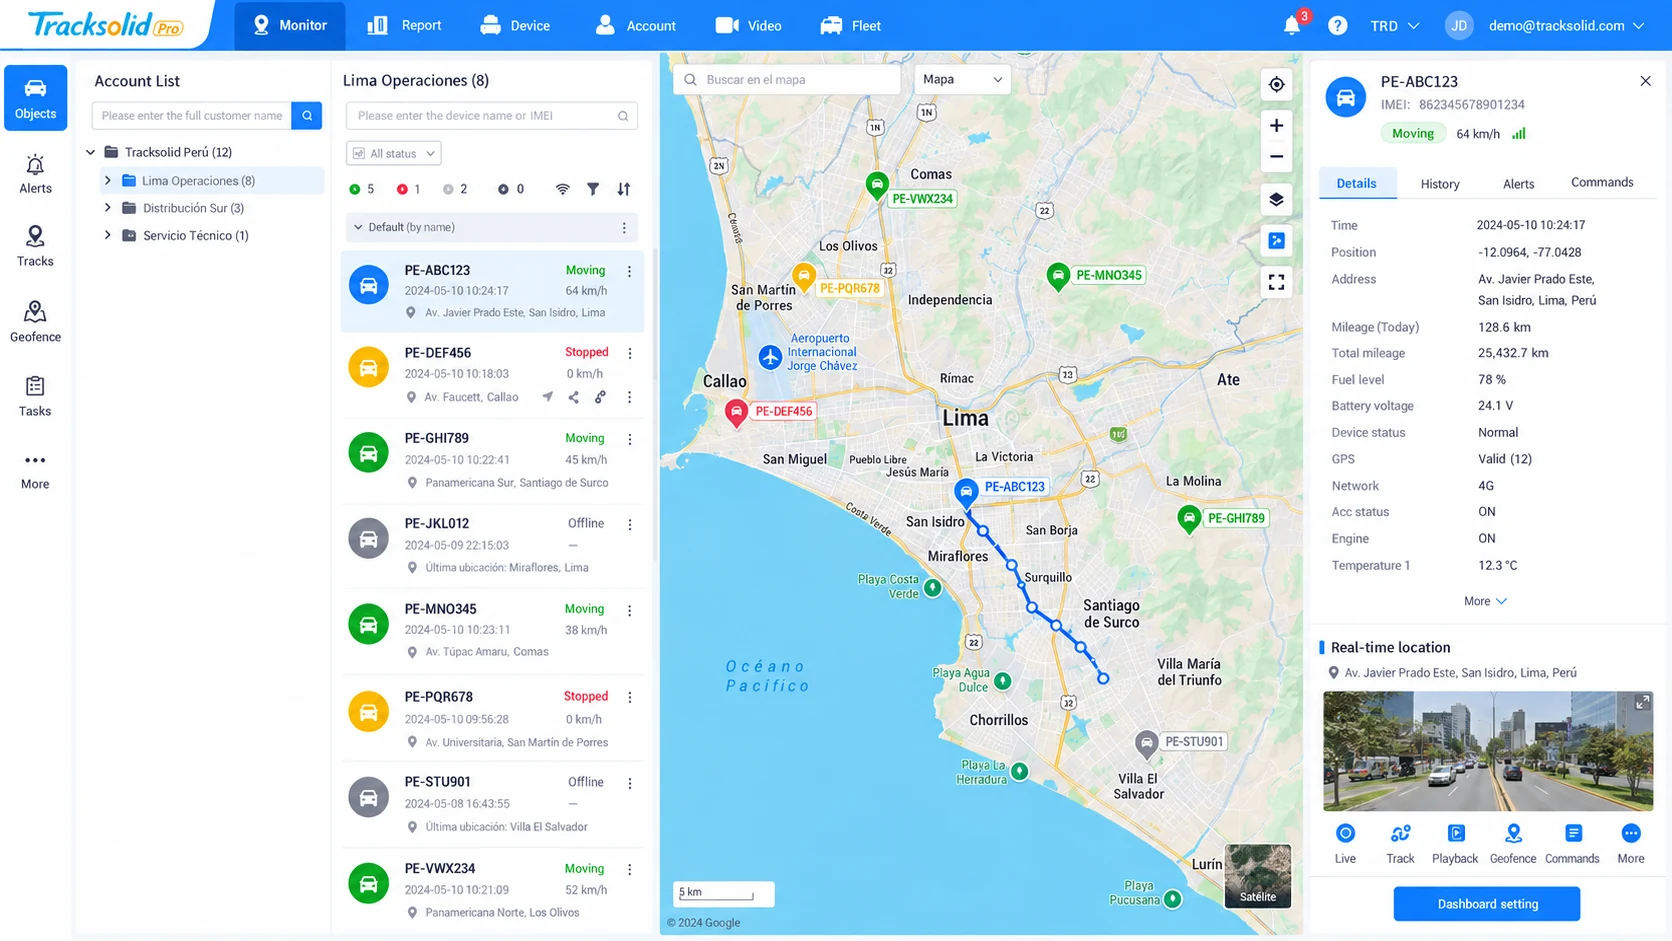Image resolution: width=1672 pixels, height=941 pixels.
Task: Open the help question mark icon
Action: pos(1337,26)
